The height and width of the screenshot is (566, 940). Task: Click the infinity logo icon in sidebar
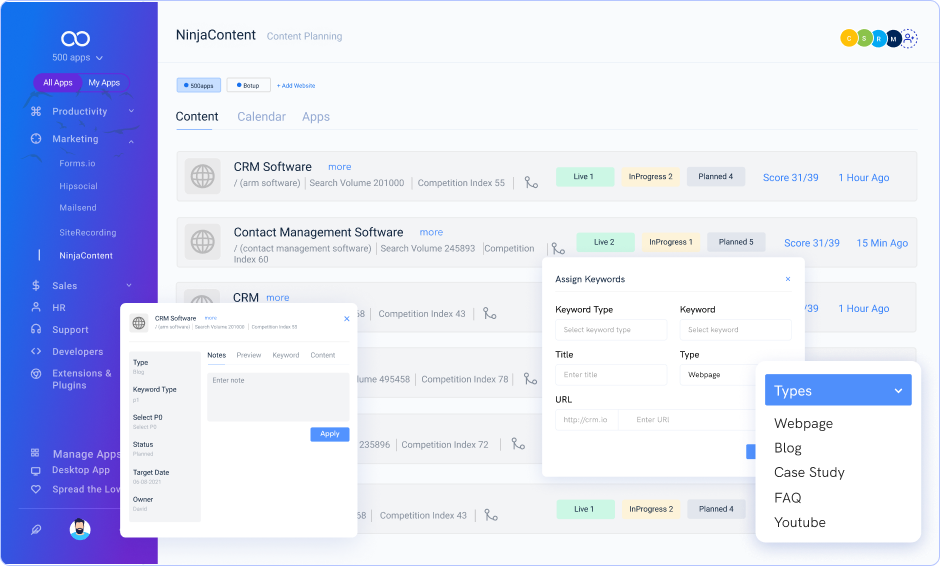tap(75, 38)
